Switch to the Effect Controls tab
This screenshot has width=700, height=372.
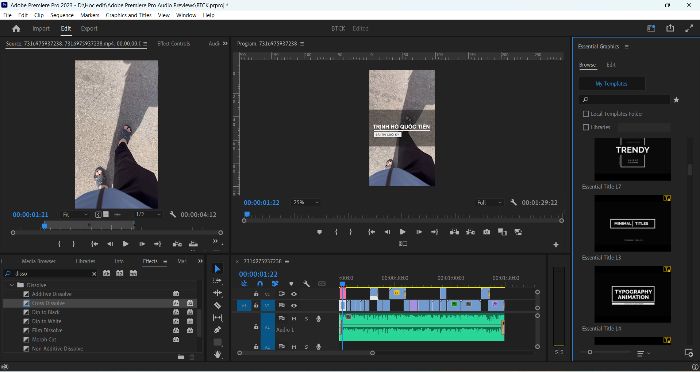[174, 44]
